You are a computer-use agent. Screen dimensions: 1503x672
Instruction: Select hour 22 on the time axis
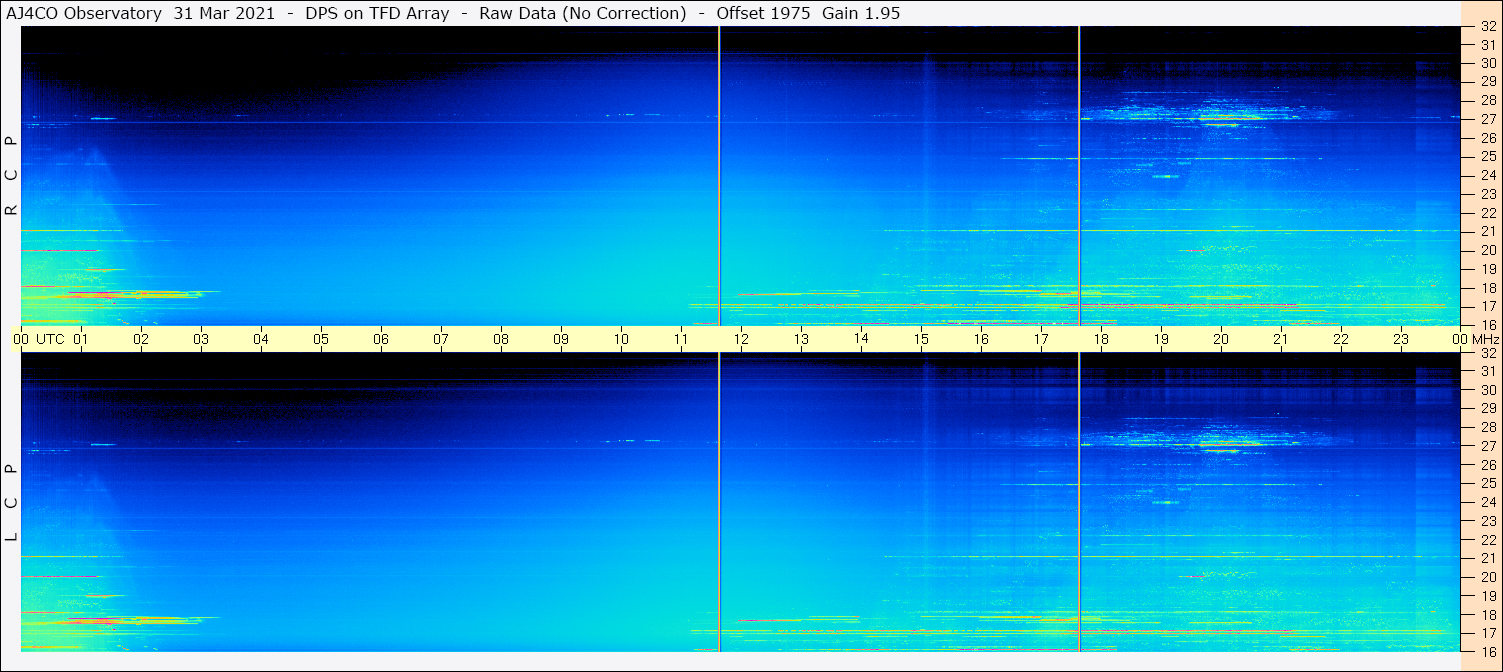coord(1341,339)
